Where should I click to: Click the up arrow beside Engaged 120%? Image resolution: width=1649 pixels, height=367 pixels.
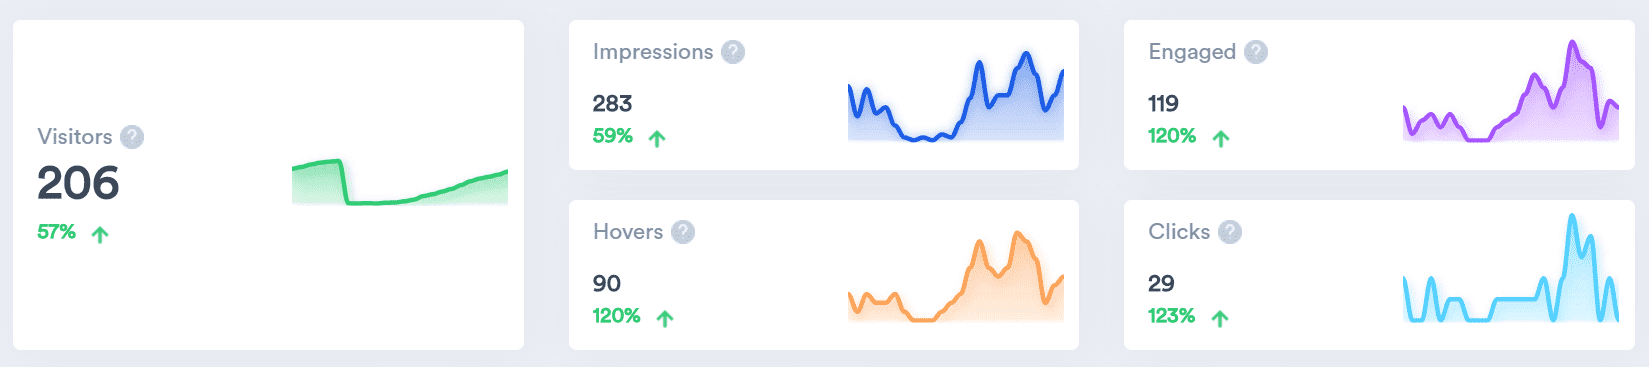[x=1221, y=139]
